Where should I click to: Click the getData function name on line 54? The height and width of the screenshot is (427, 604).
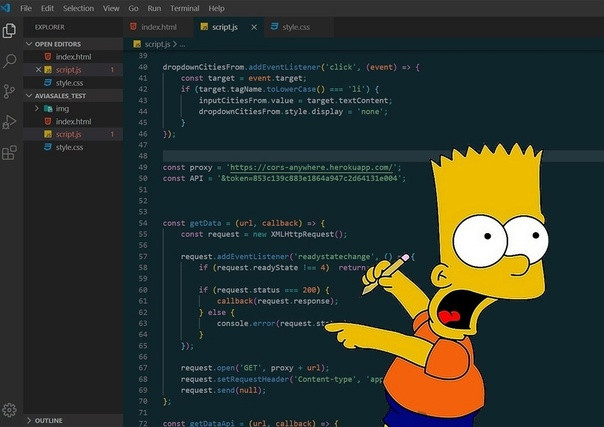tap(205, 223)
